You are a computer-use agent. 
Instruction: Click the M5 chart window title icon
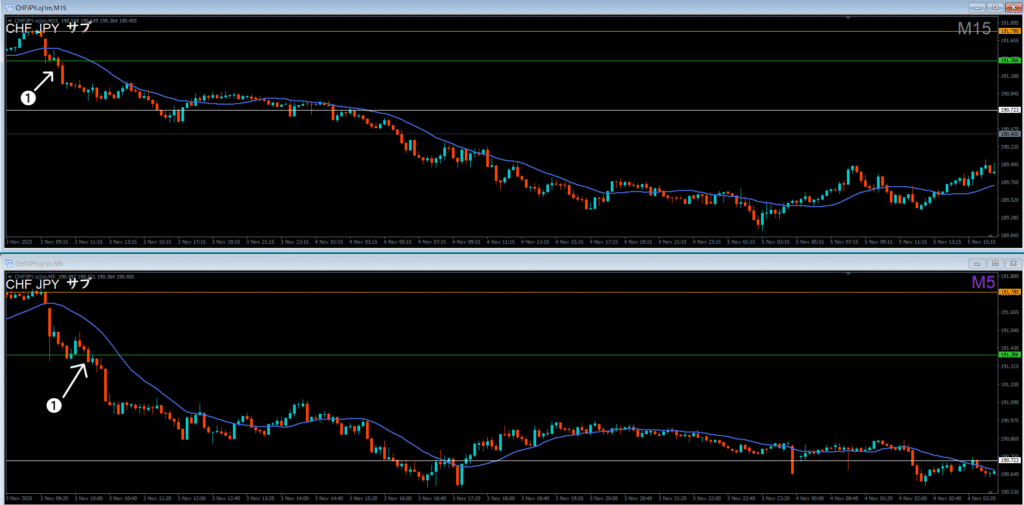click(x=8, y=263)
